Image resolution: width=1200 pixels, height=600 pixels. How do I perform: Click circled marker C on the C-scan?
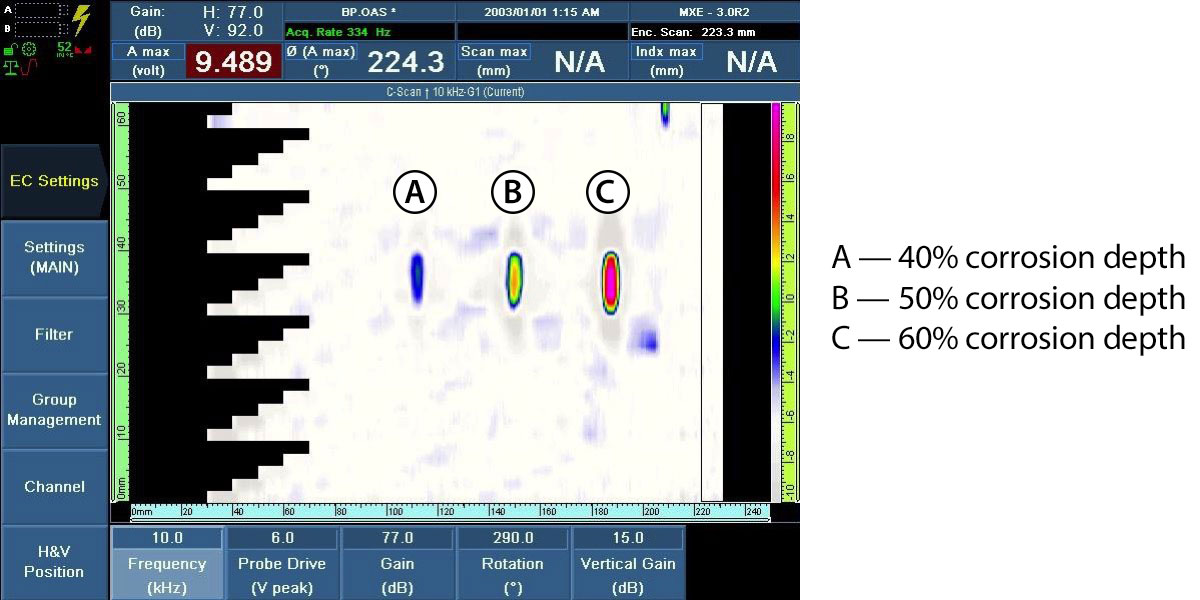(607, 193)
